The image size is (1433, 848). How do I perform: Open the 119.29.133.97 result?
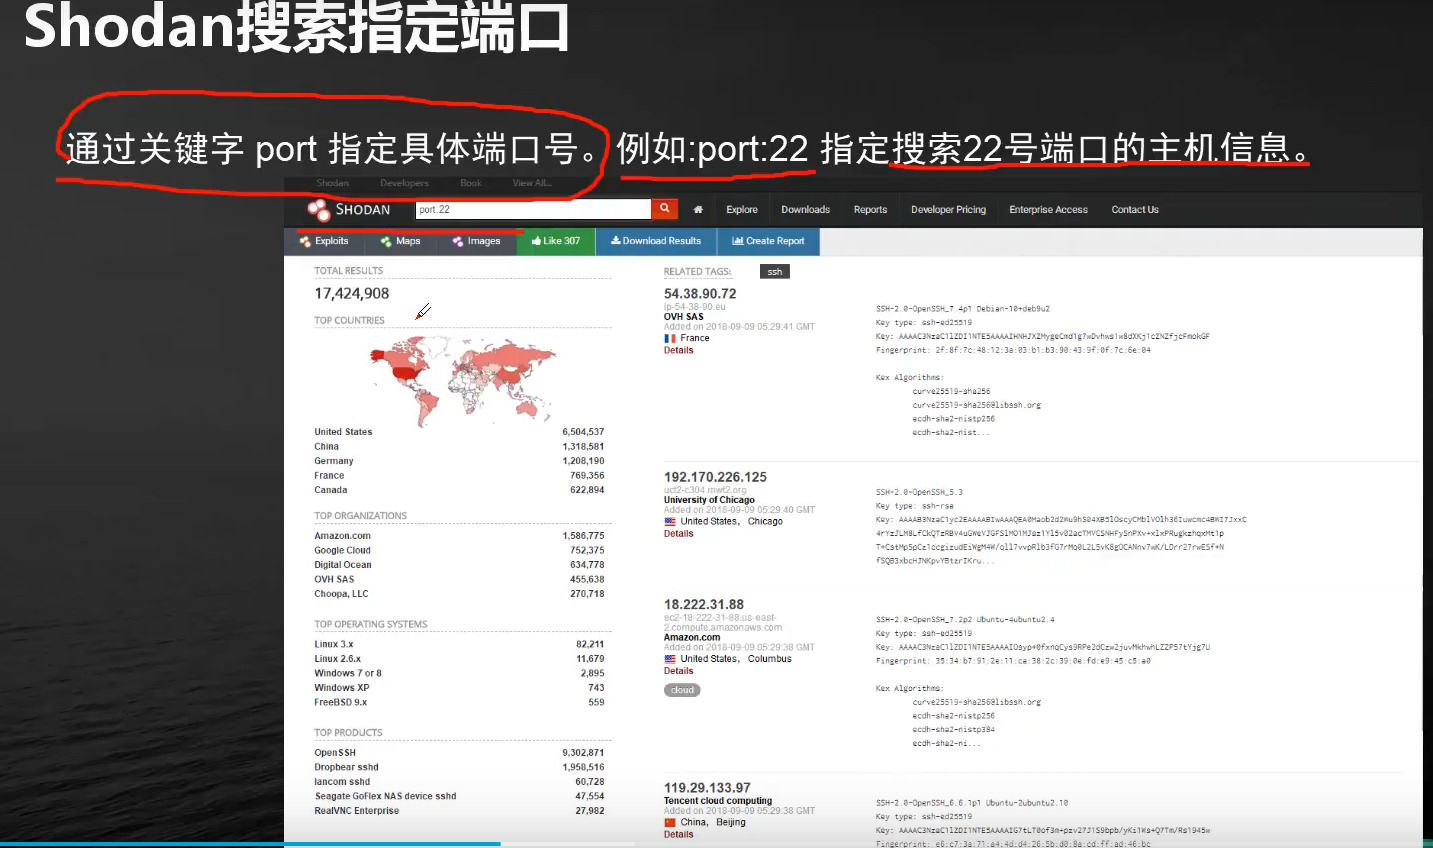point(707,788)
